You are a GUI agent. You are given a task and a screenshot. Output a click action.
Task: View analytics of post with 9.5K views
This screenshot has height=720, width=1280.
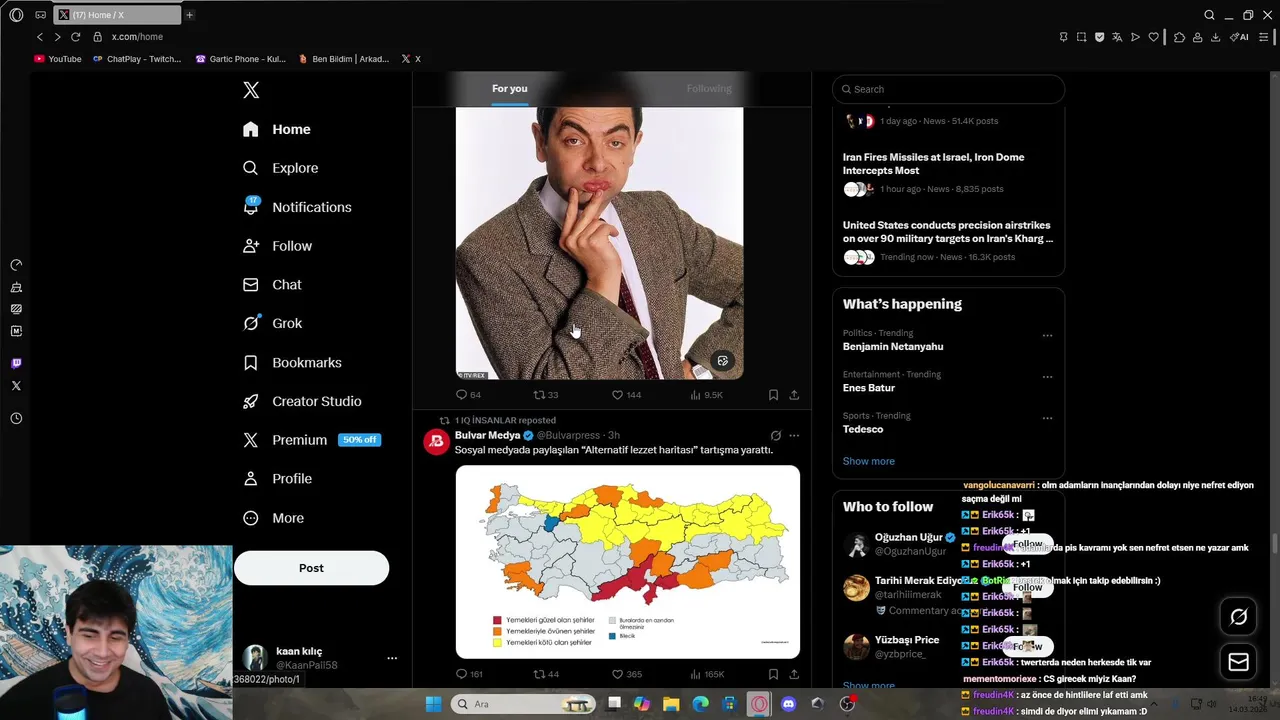coord(707,395)
